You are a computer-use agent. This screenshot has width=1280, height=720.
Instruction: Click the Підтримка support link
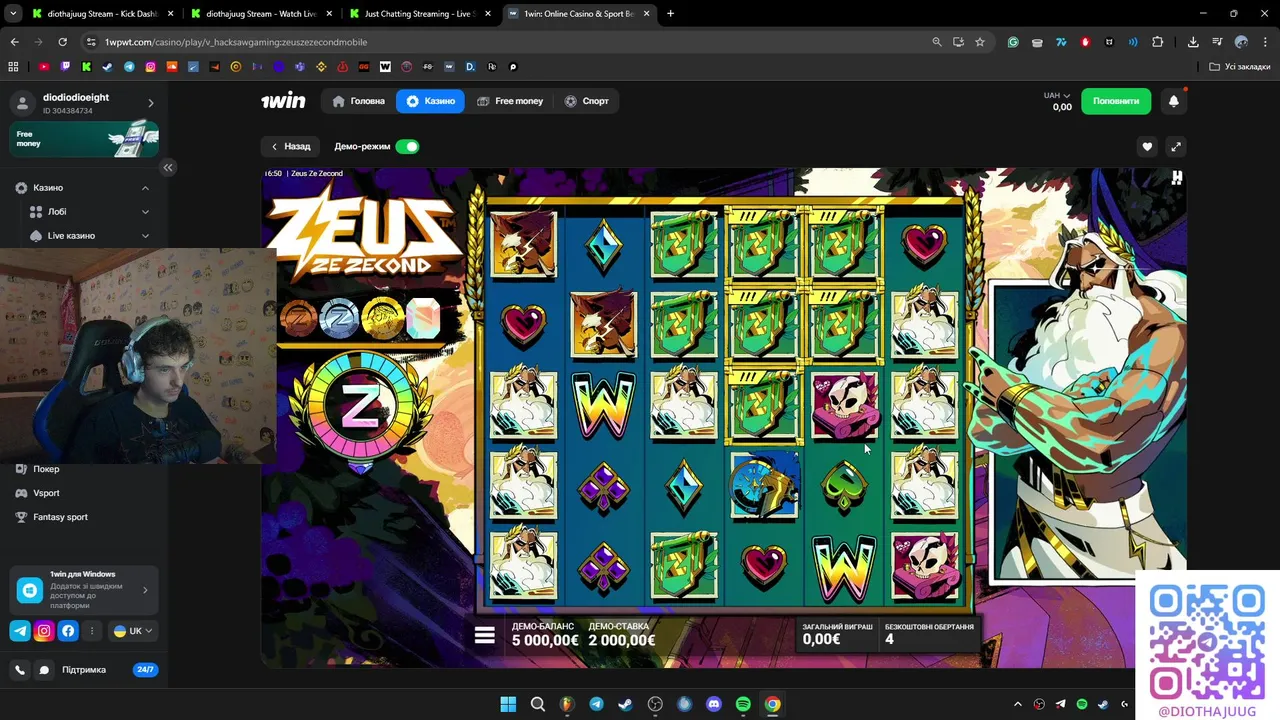tap(84, 670)
